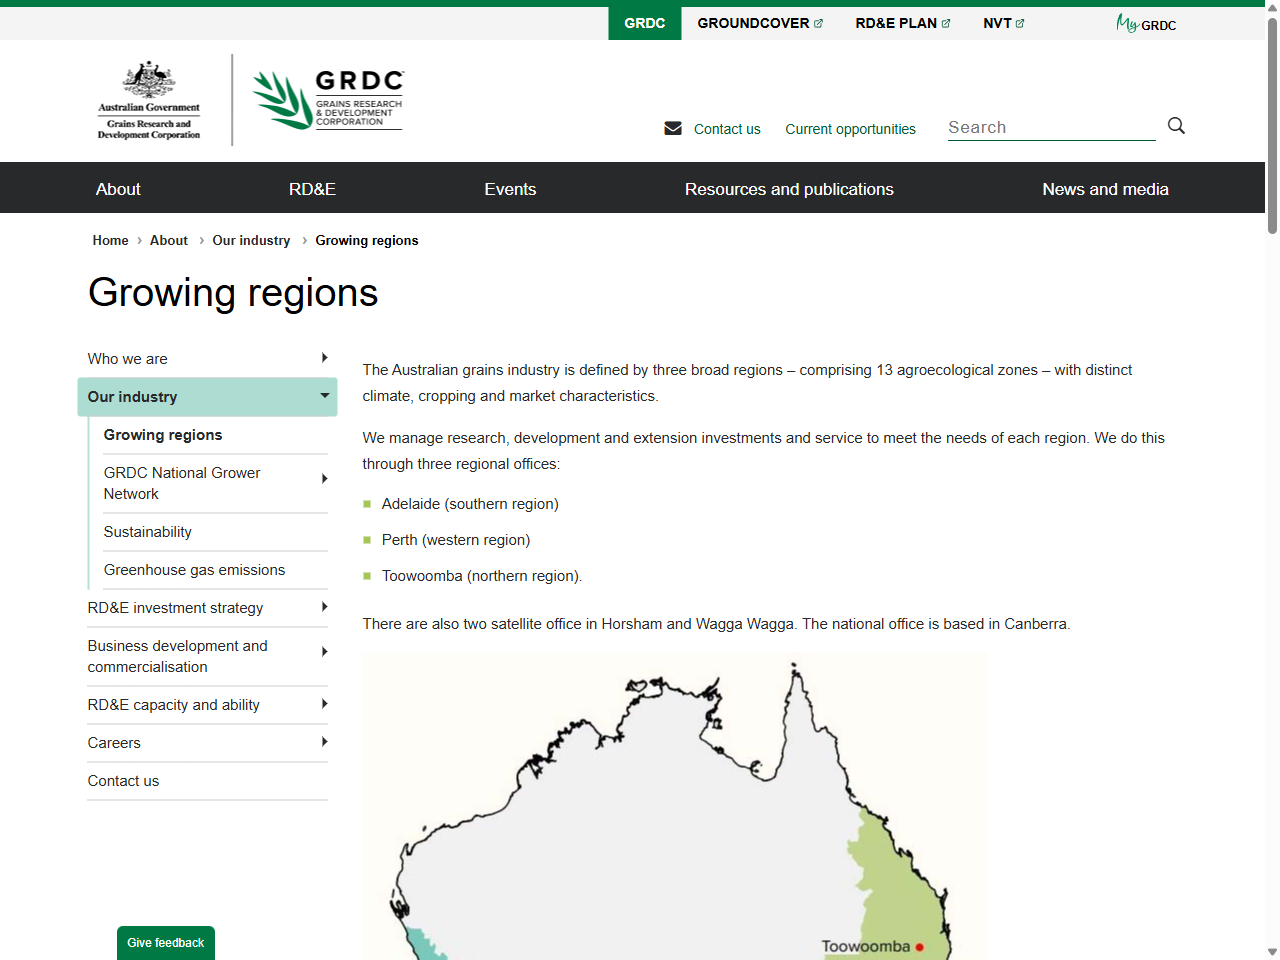Click external link icon beside NVT

(x=1020, y=23)
